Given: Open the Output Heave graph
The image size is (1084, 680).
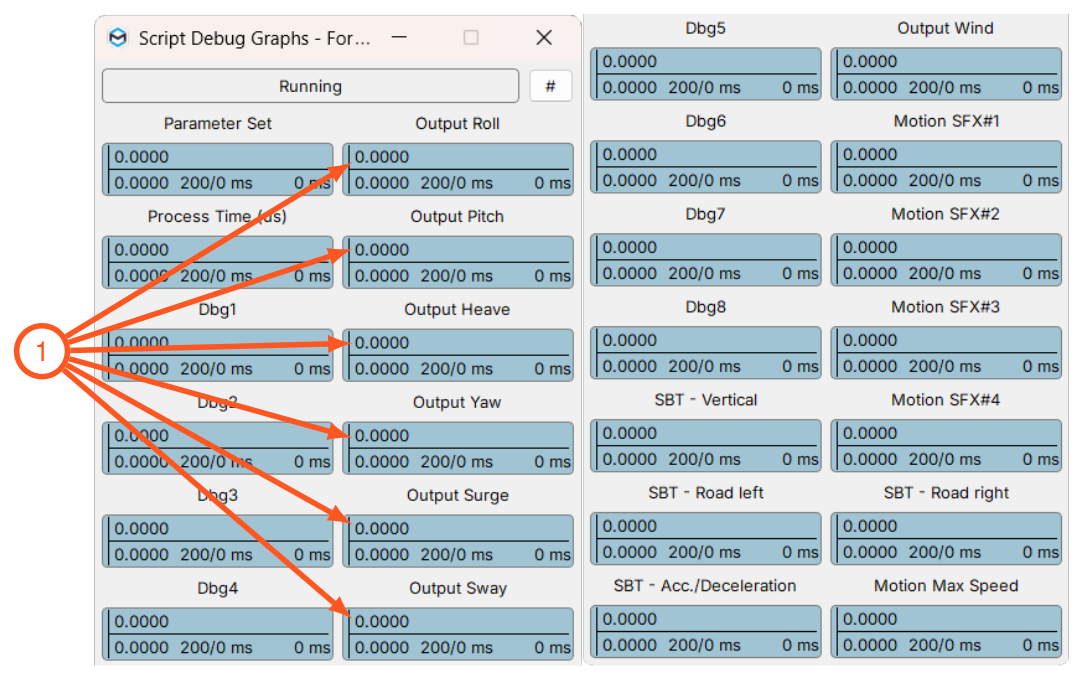Looking at the screenshot, I should tap(458, 355).
